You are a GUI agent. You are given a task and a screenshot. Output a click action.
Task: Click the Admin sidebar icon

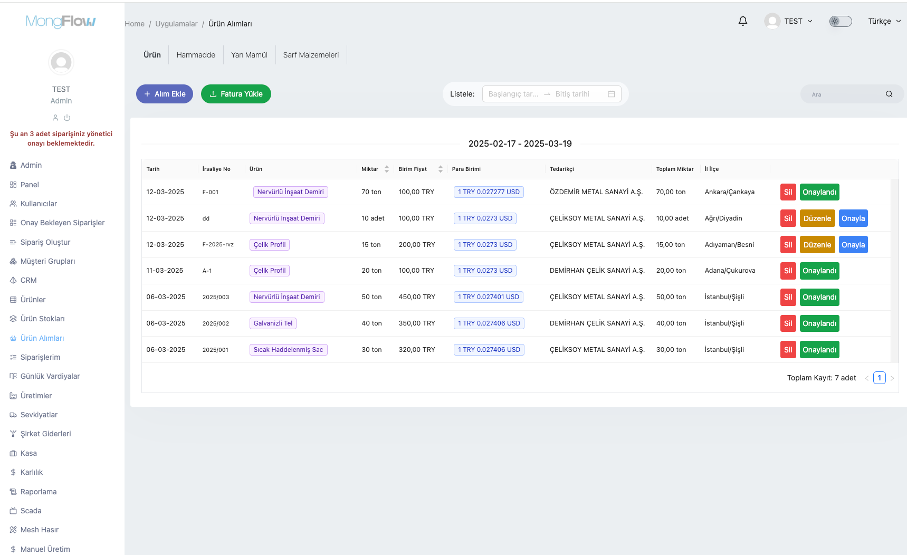pyautogui.click(x=13, y=165)
